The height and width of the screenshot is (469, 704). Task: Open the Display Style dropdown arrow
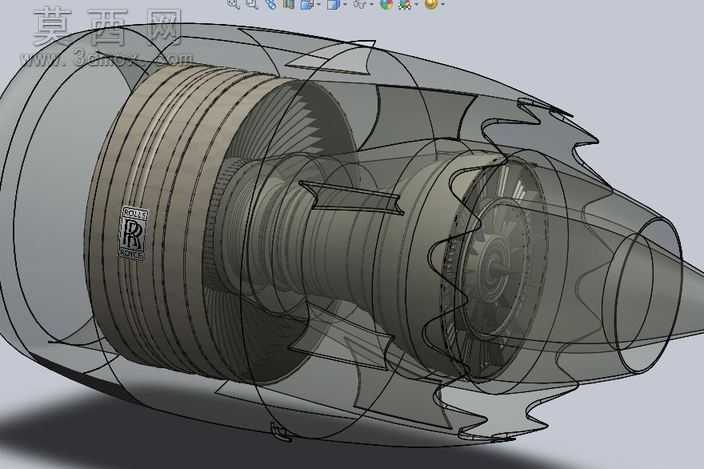click(x=344, y=4)
